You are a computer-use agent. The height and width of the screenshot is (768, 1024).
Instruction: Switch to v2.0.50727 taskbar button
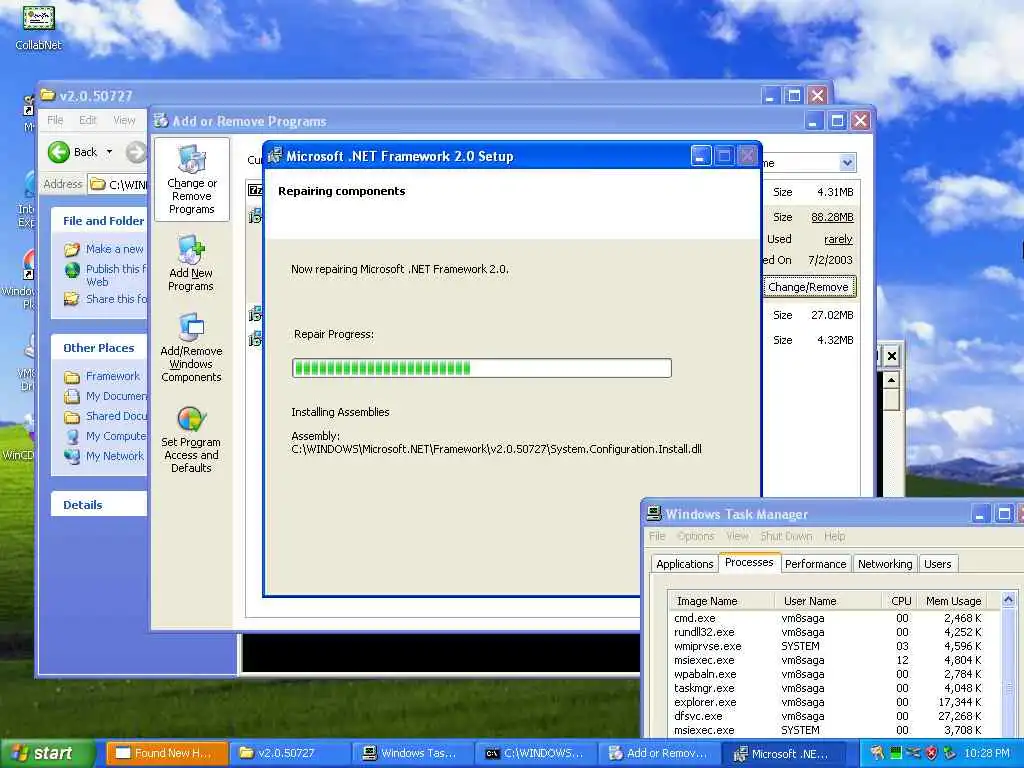pyautogui.click(x=290, y=753)
